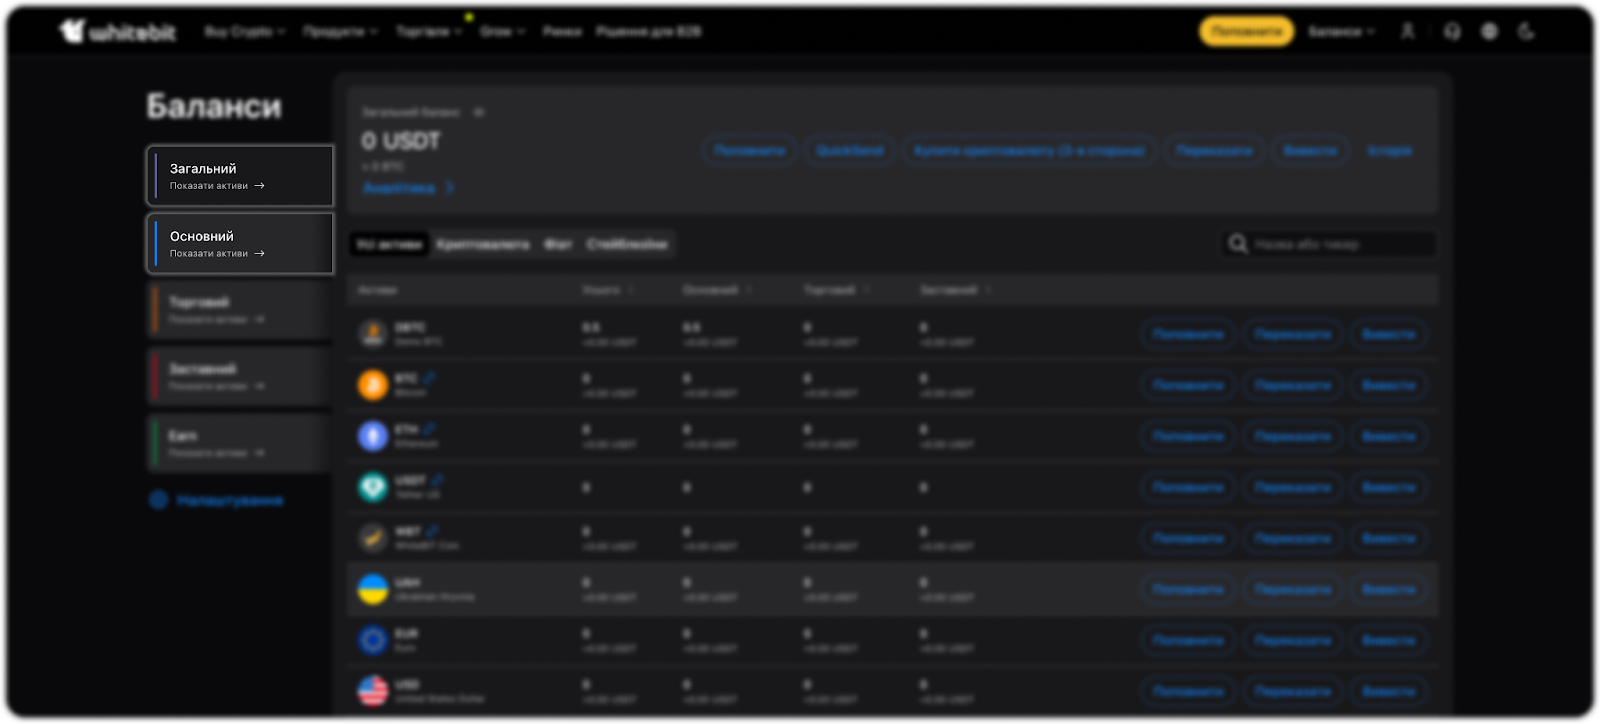Screen dimensions: 1600x724
Task: Expand the Buy Crypto menu
Action: (x=244, y=32)
